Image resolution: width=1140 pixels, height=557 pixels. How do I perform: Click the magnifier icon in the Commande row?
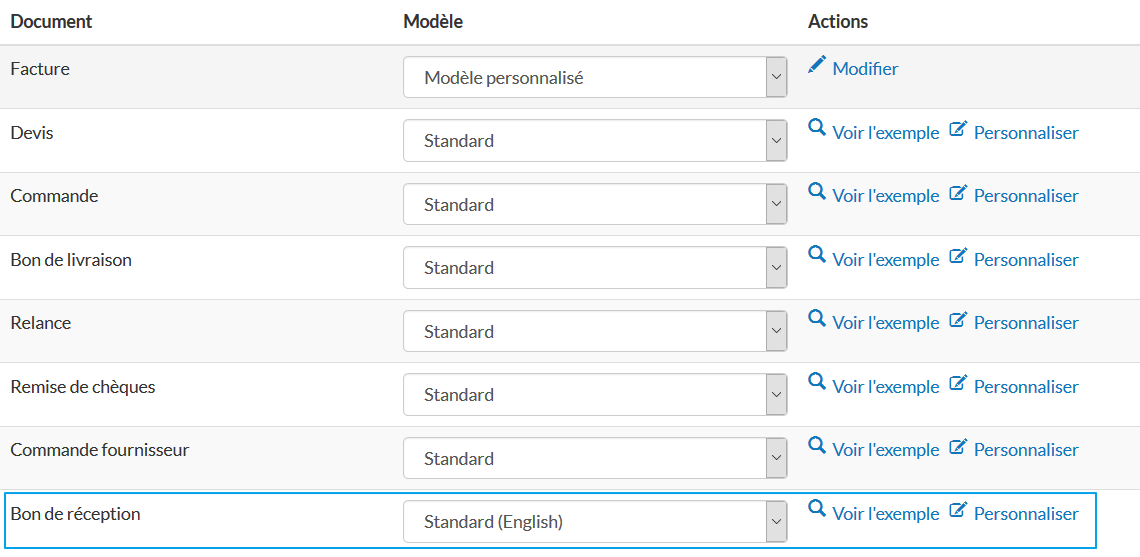click(817, 192)
